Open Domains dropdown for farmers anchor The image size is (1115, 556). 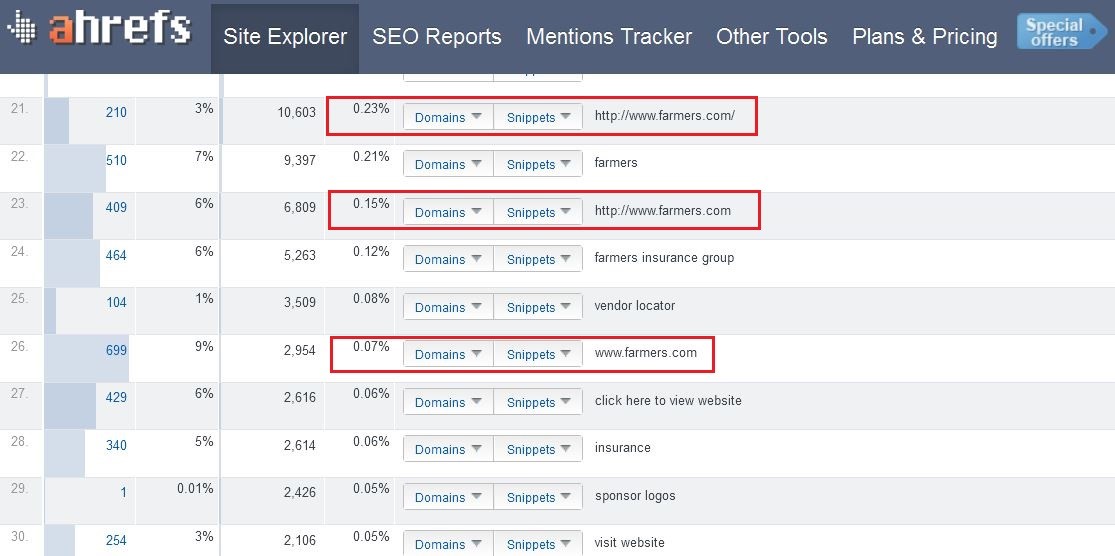(448, 164)
